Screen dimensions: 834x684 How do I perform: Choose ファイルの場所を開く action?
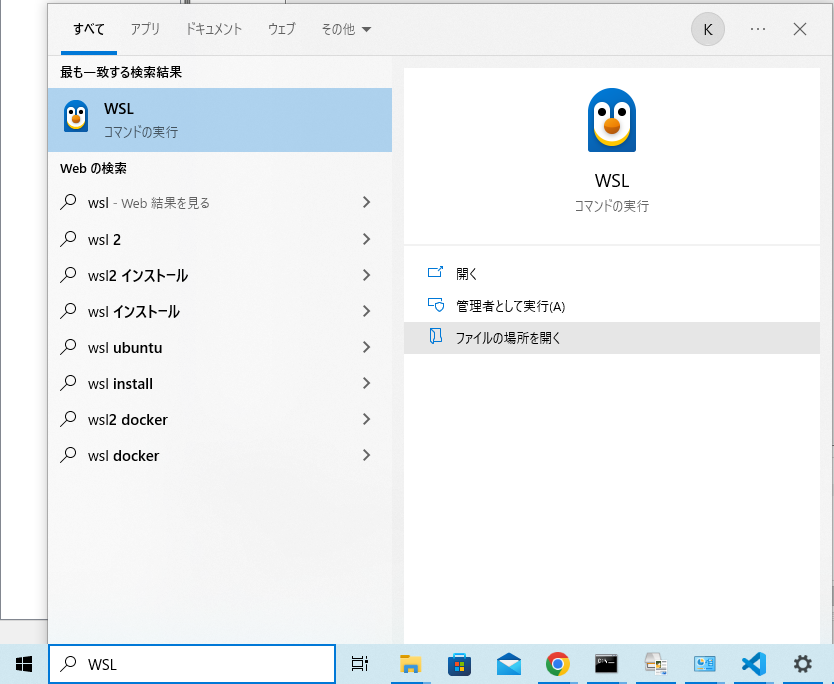point(612,338)
